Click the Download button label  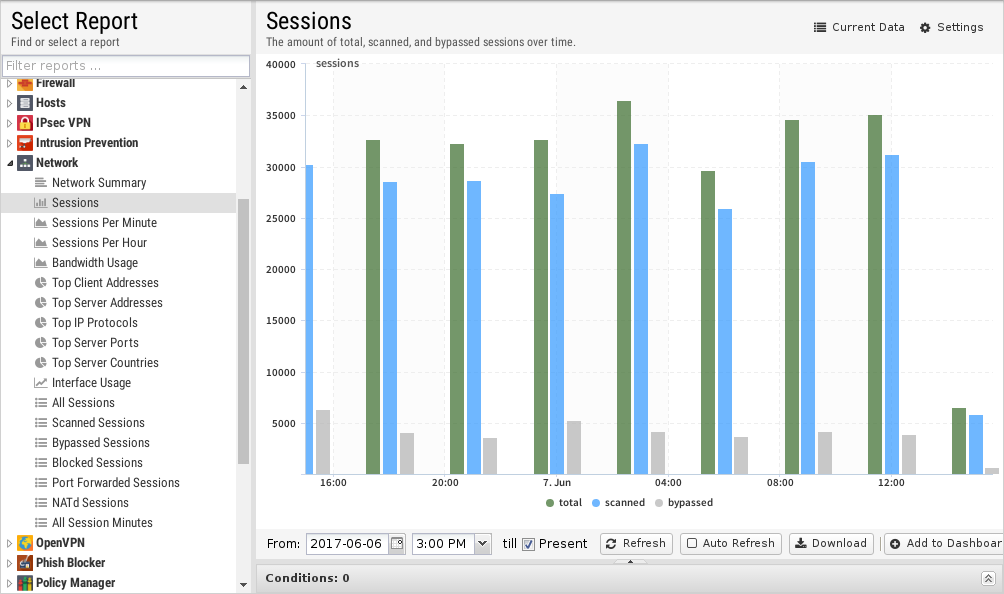pyautogui.click(x=839, y=543)
